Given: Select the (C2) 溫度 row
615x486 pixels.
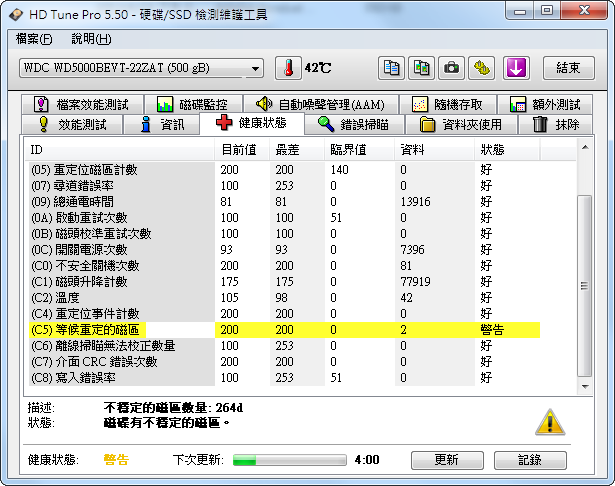Looking at the screenshot, I should [x=284, y=298].
